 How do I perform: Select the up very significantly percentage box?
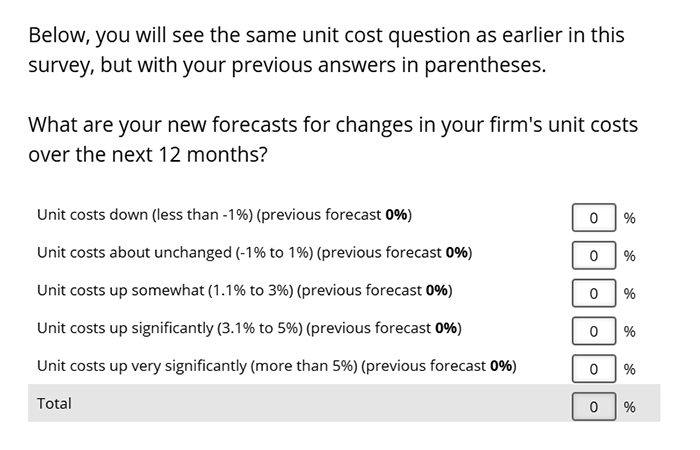coord(594,369)
